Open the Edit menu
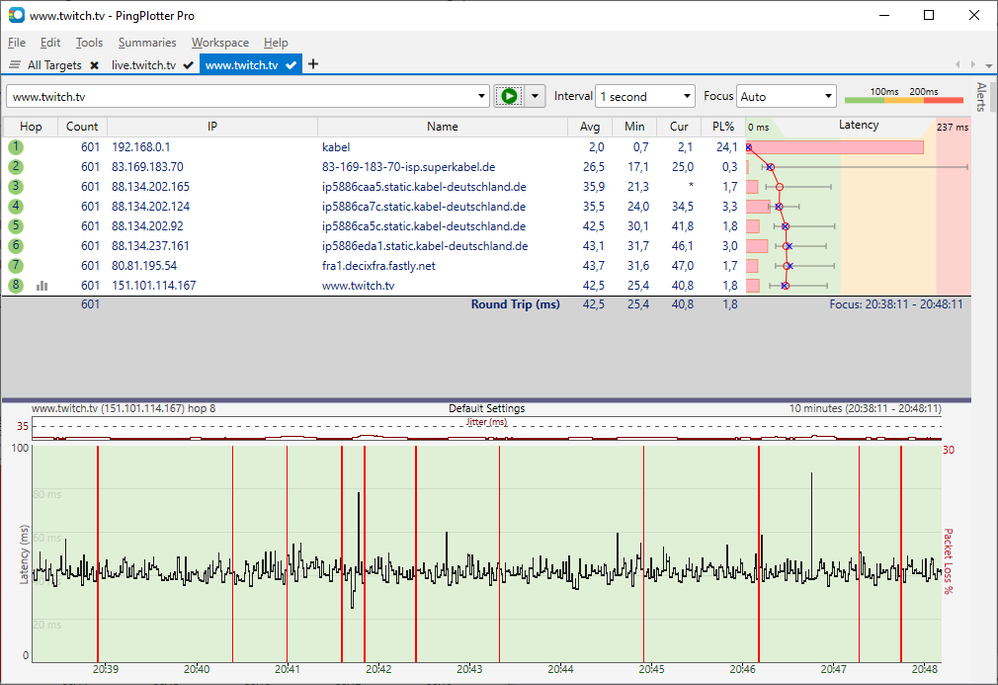 [x=50, y=43]
